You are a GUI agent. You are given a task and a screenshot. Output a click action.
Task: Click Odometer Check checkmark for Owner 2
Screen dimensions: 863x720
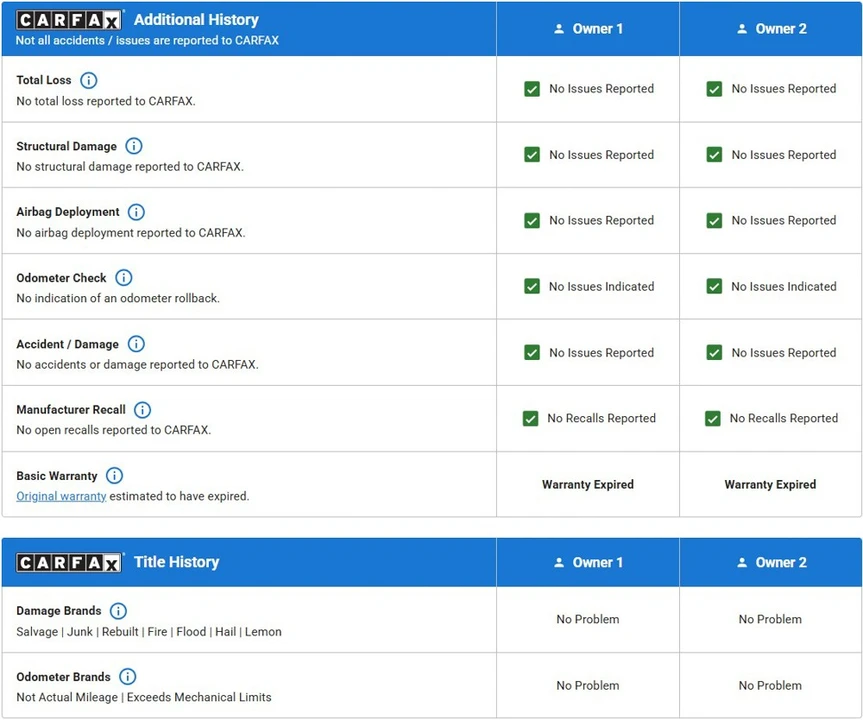point(714,286)
